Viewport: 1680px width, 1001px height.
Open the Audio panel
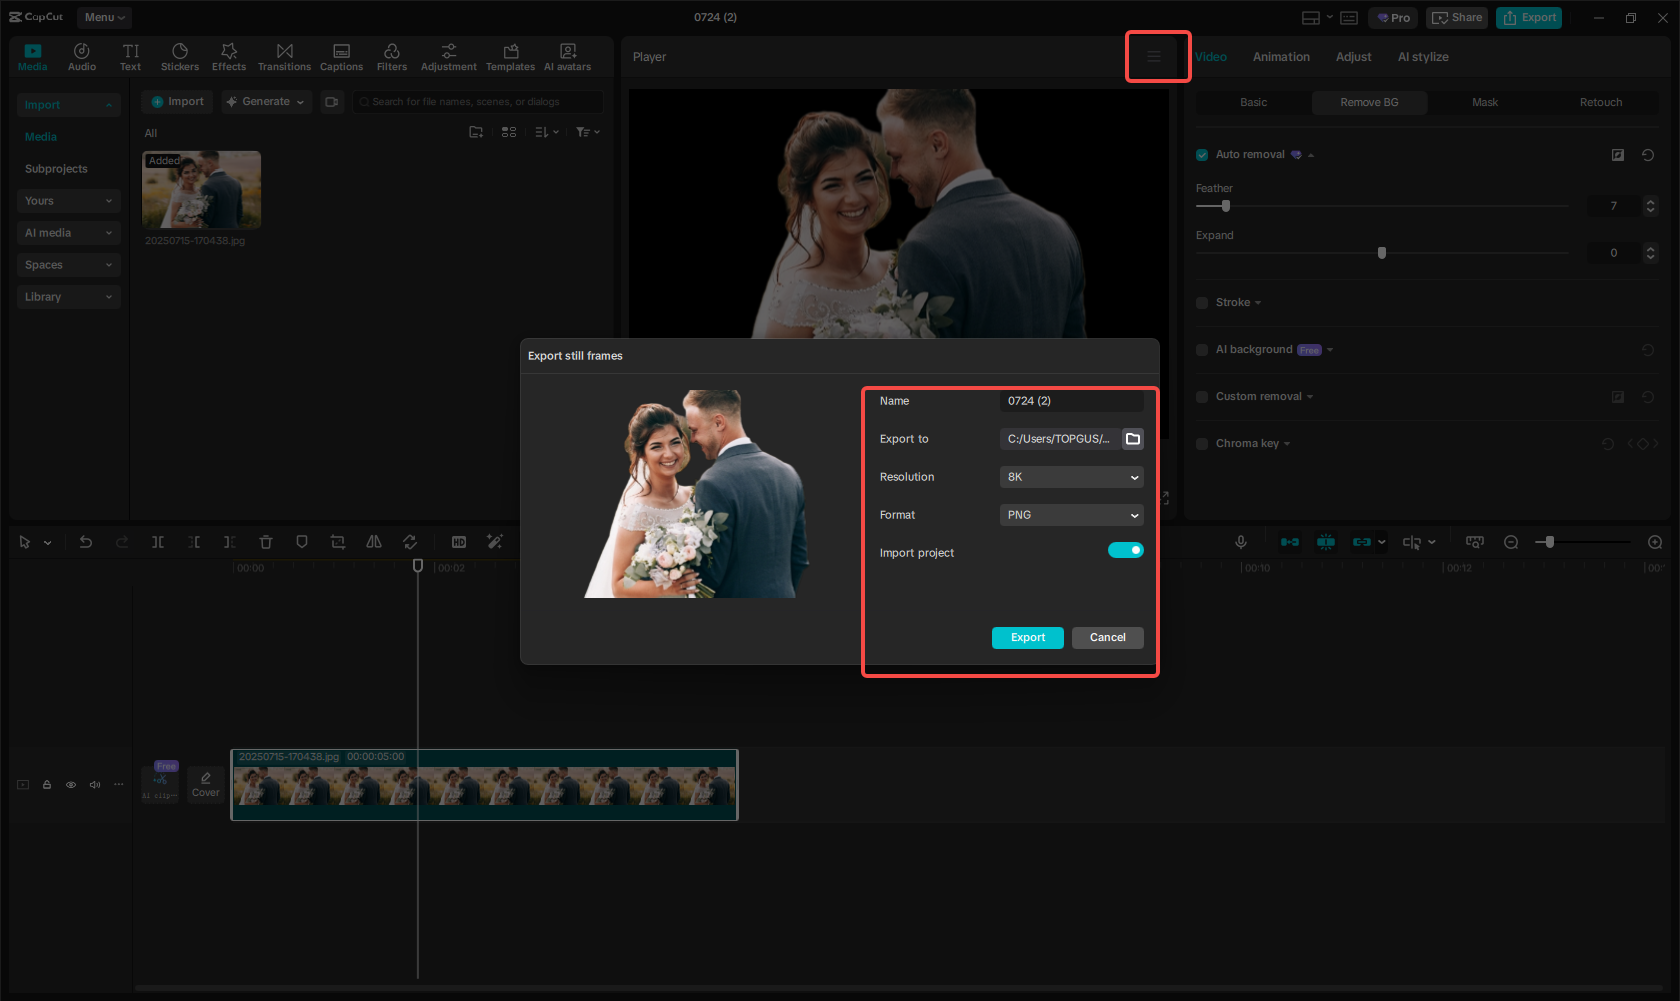pos(81,56)
